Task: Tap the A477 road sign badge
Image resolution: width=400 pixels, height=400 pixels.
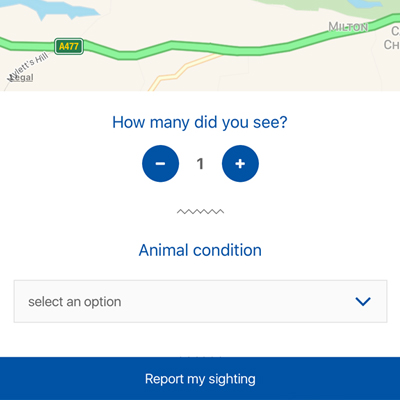Action: [x=69, y=46]
